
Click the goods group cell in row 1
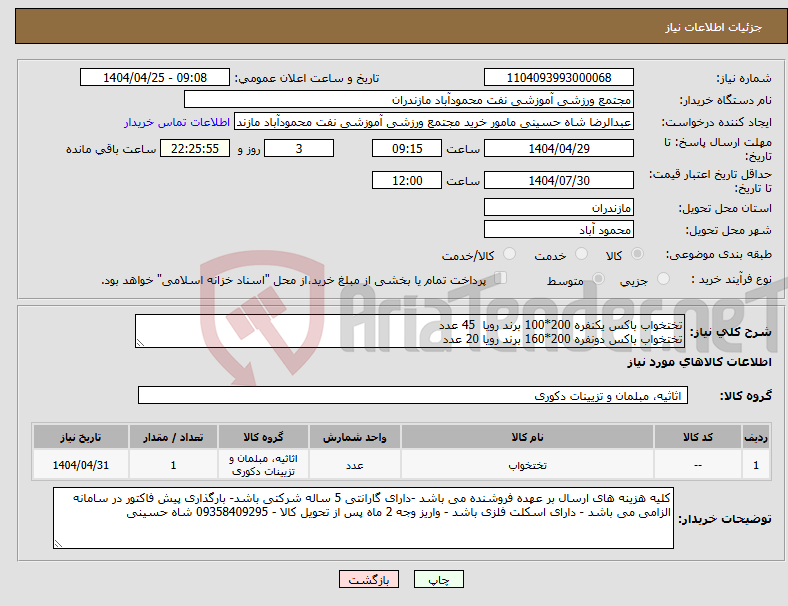coord(263,465)
